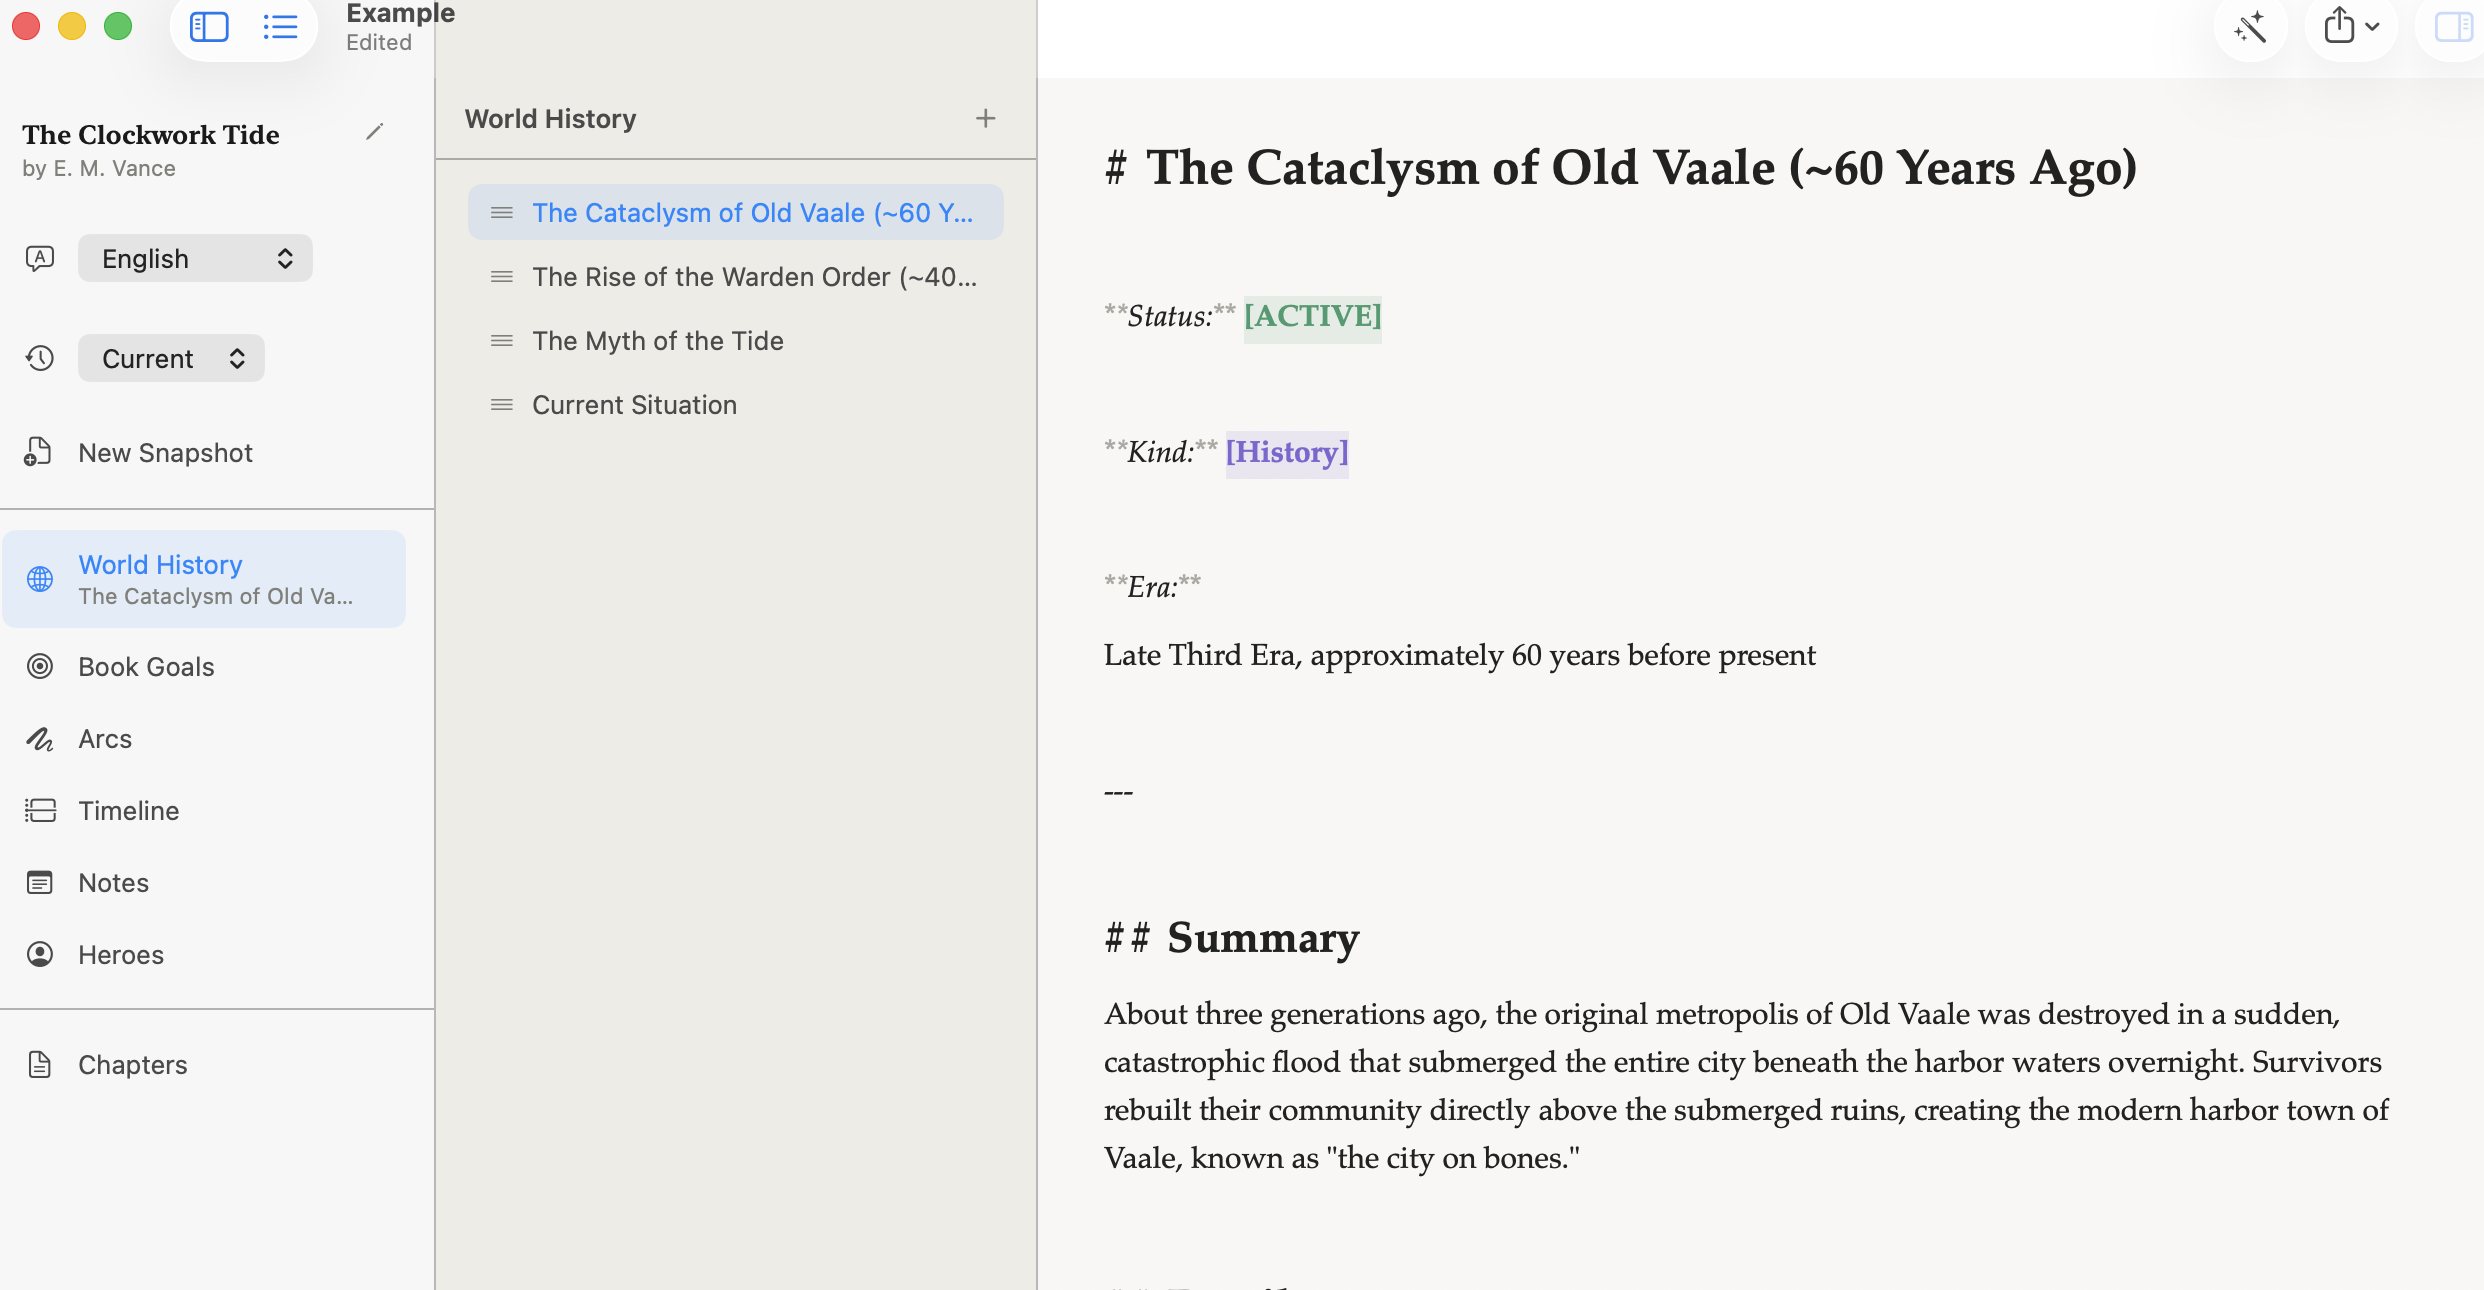This screenshot has height=1290, width=2484.
Task: Click drag handle of Warden Order row
Action: [502, 277]
